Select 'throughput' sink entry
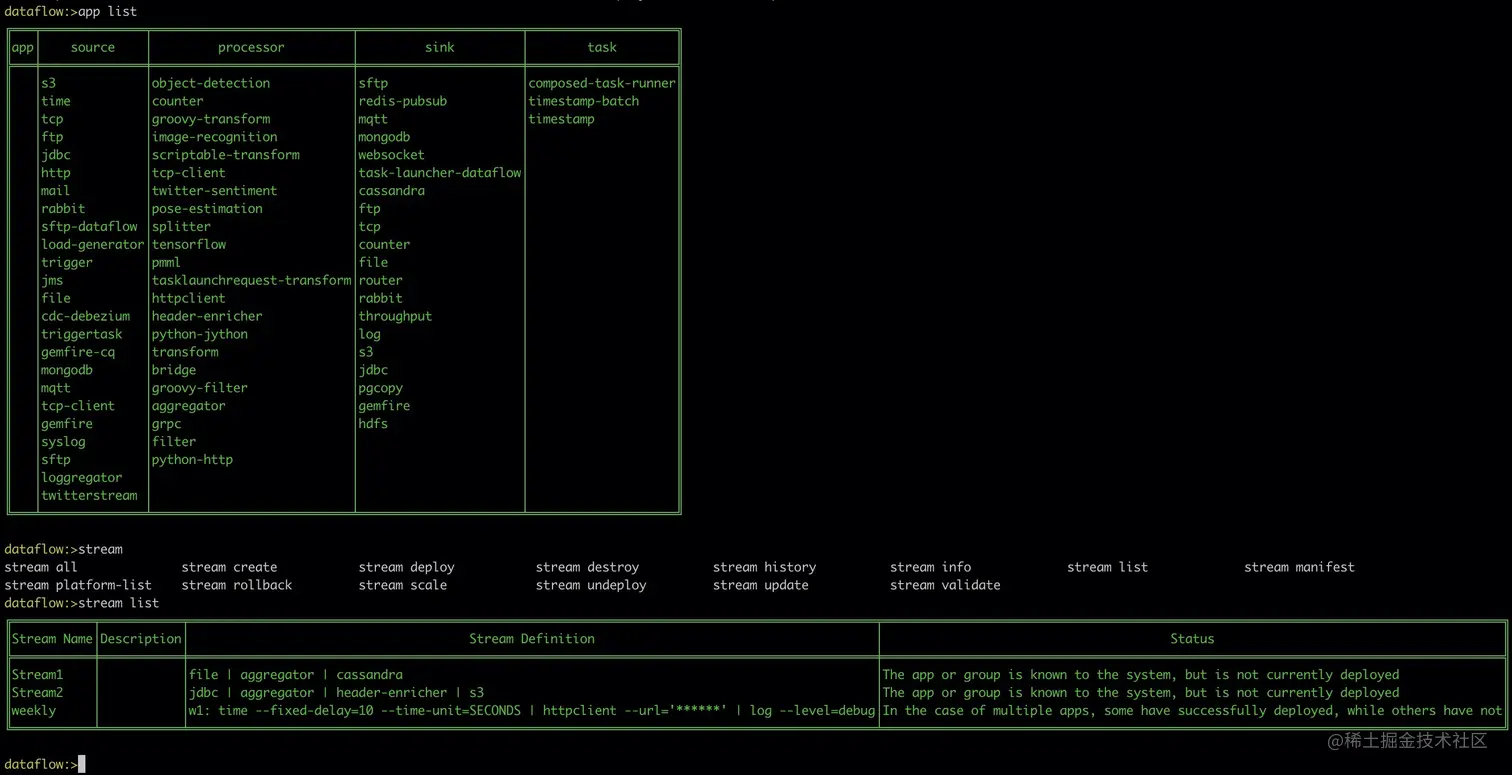 (396, 316)
